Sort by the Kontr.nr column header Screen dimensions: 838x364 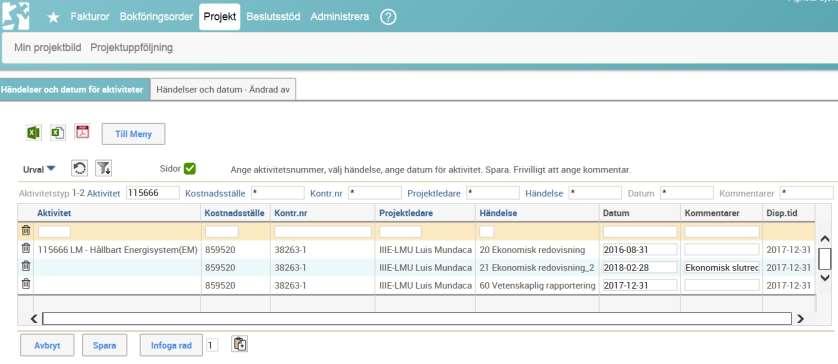pyautogui.click(x=290, y=213)
